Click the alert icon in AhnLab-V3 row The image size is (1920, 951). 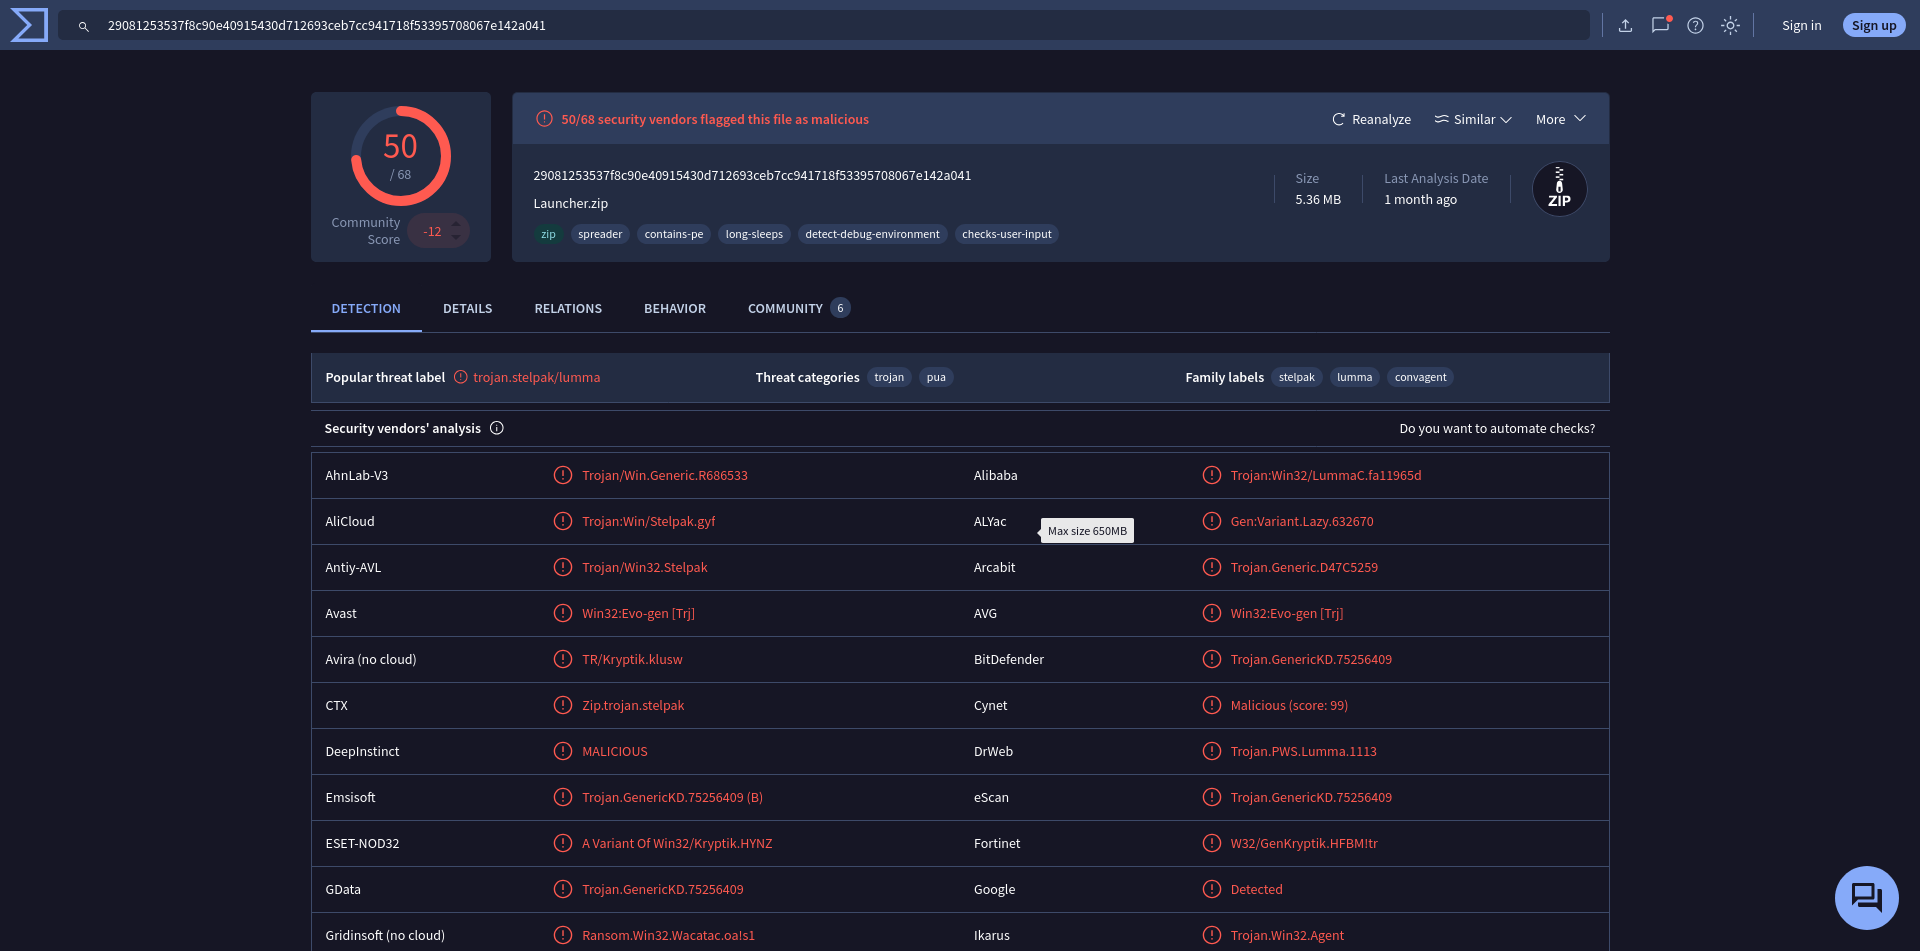click(x=563, y=475)
